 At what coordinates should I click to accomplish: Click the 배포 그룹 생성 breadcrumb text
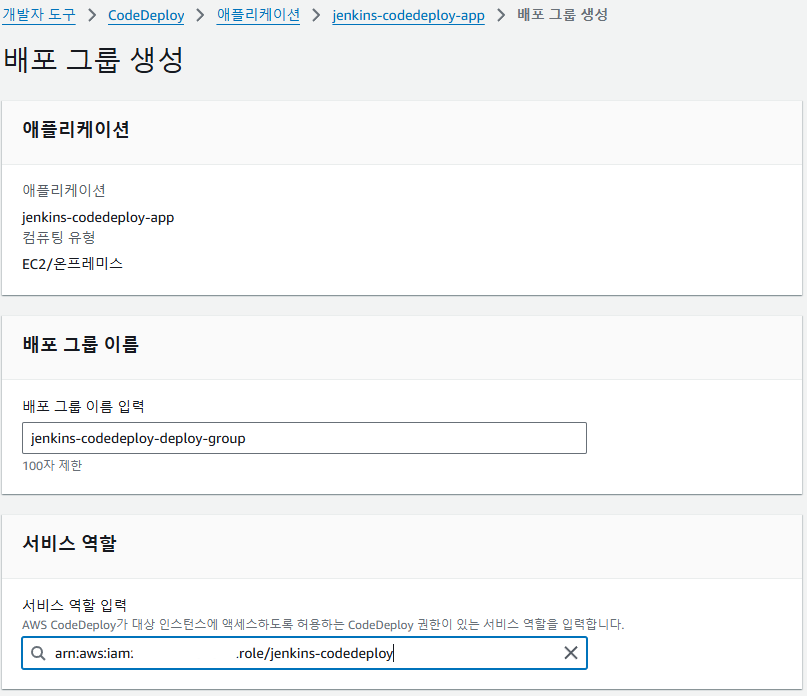pos(562,14)
